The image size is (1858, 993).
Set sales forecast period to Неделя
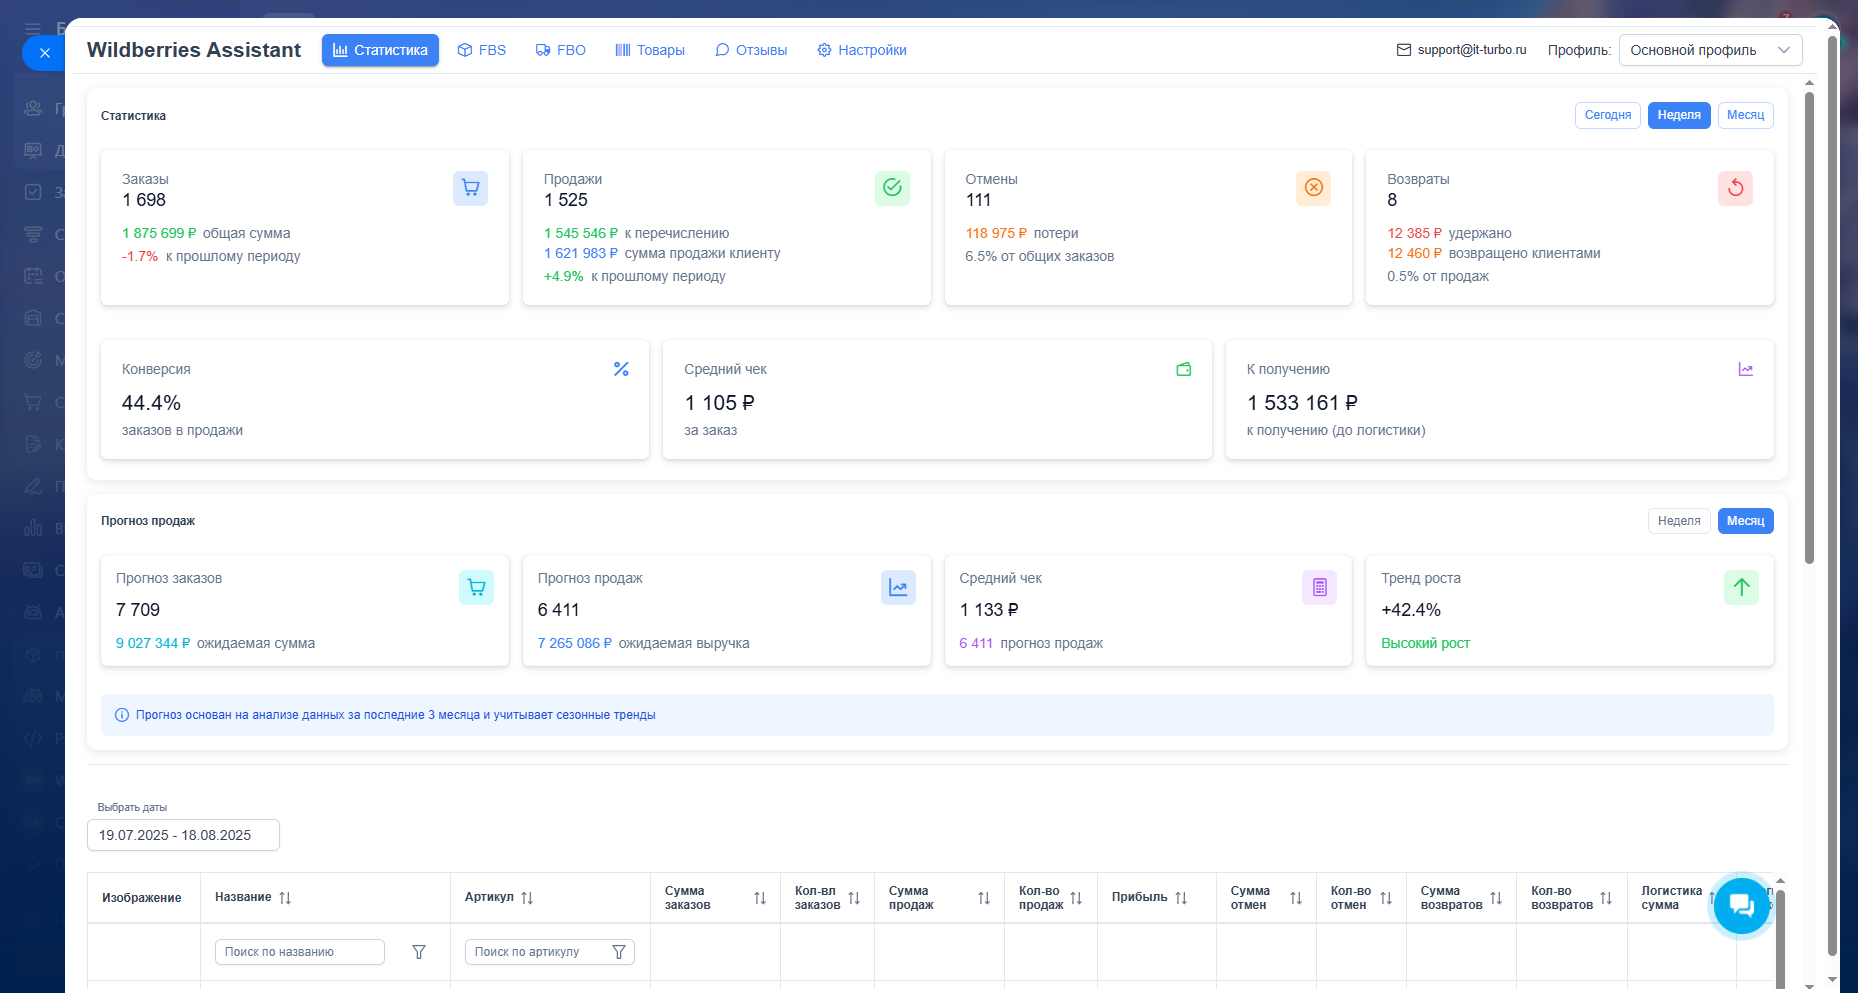point(1678,521)
